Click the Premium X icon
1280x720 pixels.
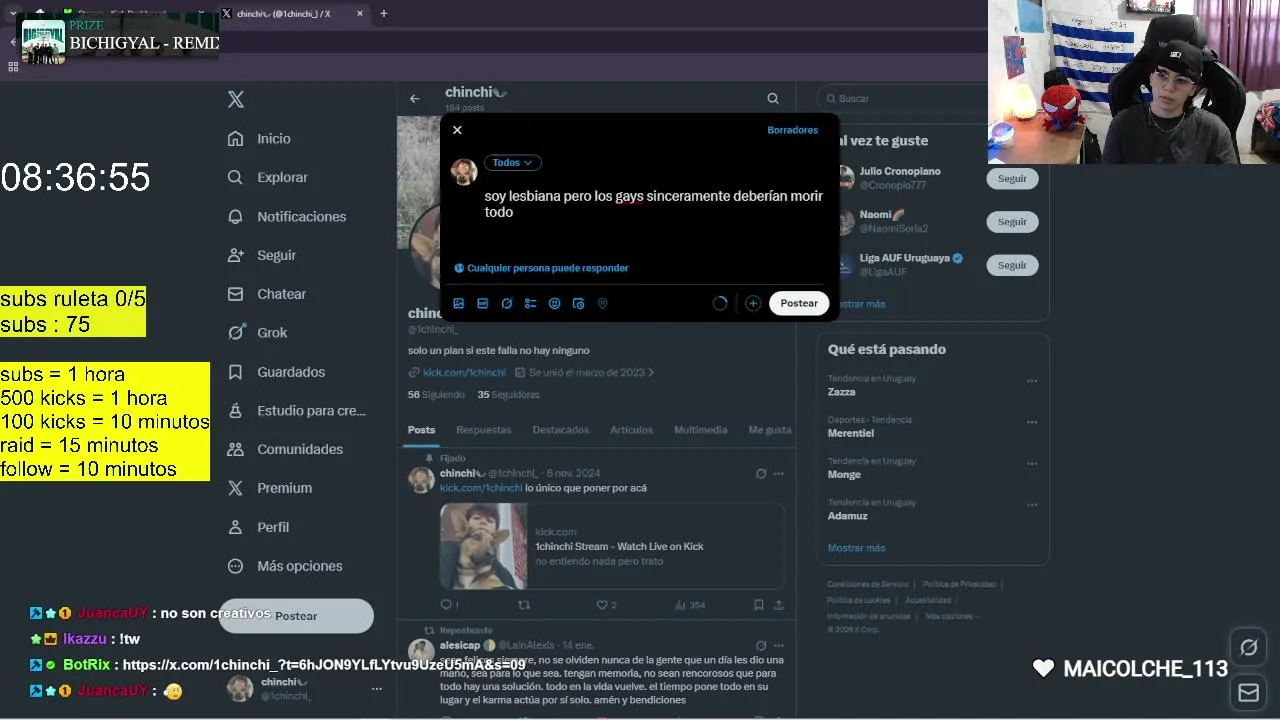[235, 488]
